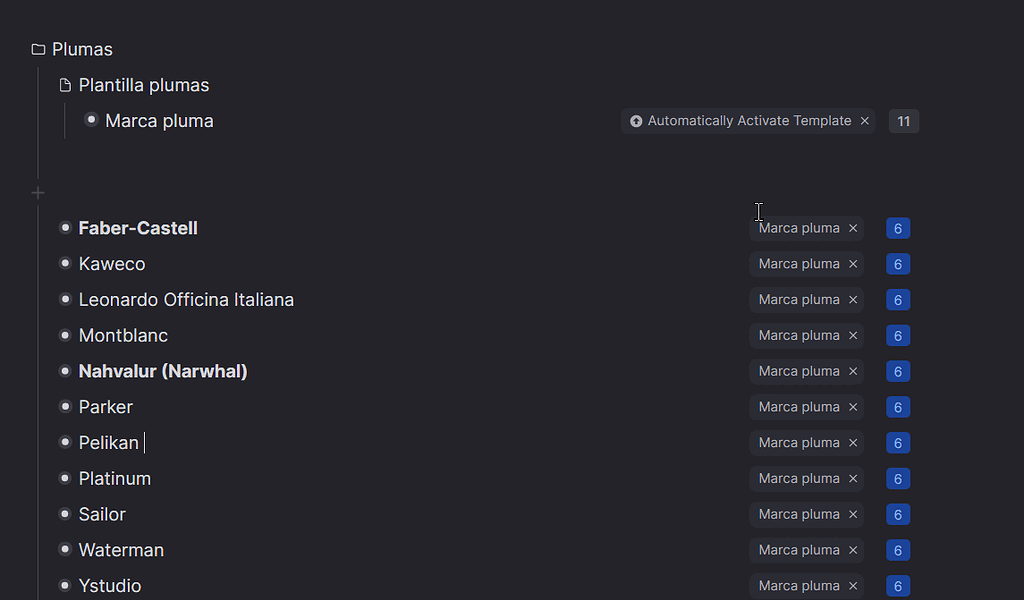
Task: Click the Marca pluma tag on Waterman
Action: (798, 550)
